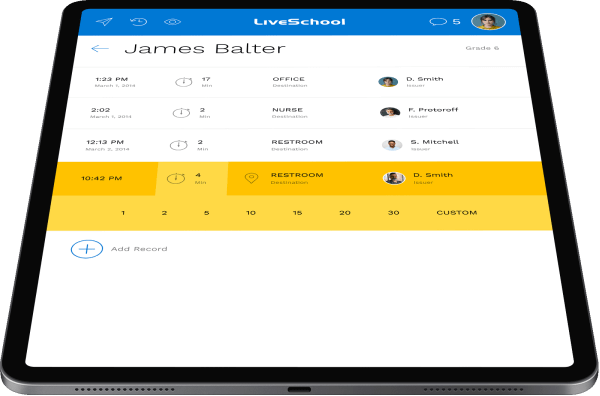600x396 pixels.
Task: Click the timer icon in the 2:02 row
Action: click(181, 112)
